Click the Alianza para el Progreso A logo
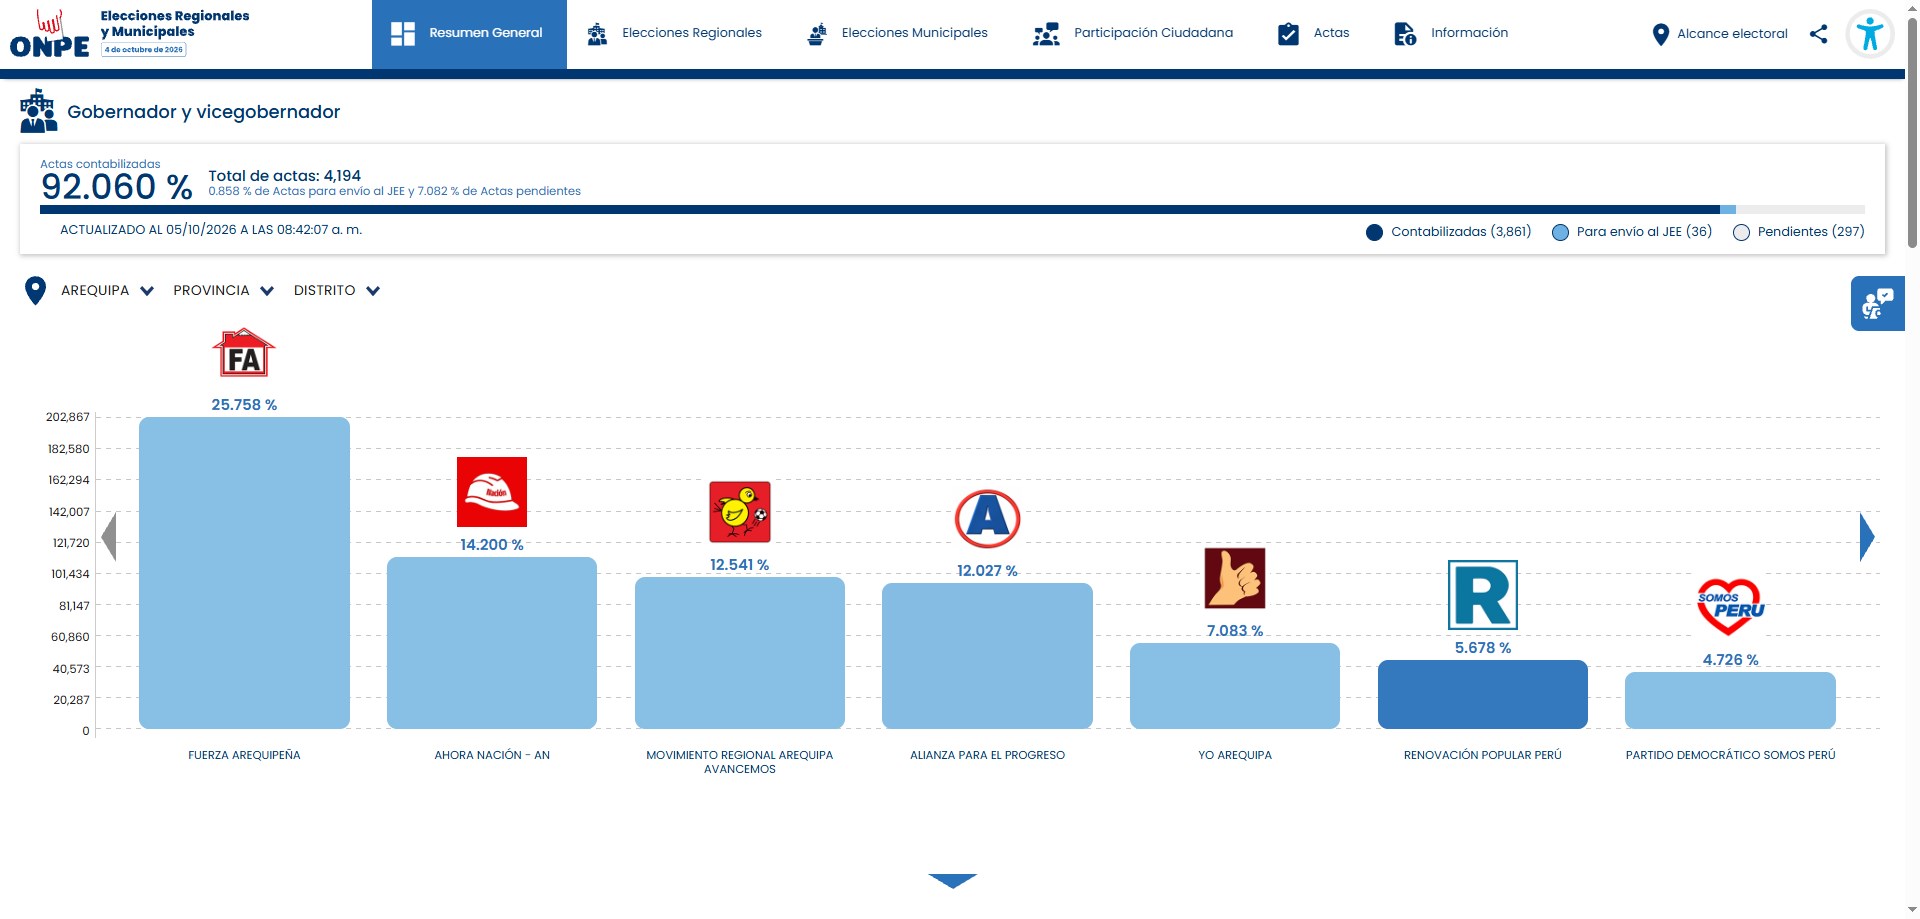The image size is (1920, 919). (987, 518)
